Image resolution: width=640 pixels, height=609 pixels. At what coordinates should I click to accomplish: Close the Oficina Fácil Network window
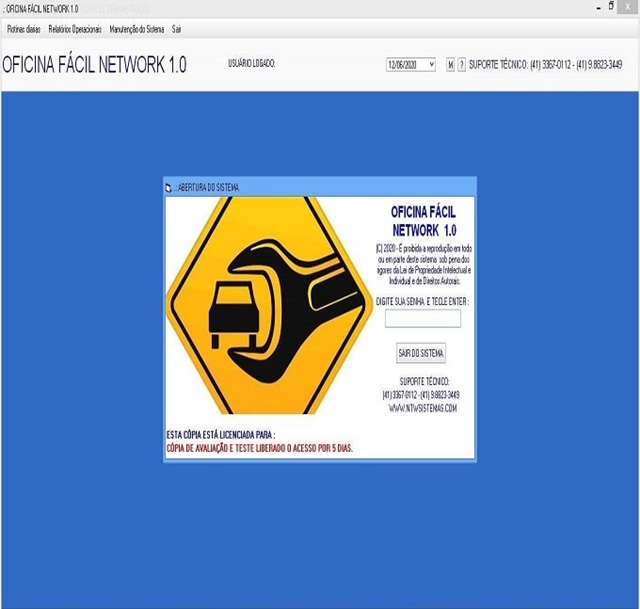click(x=627, y=7)
